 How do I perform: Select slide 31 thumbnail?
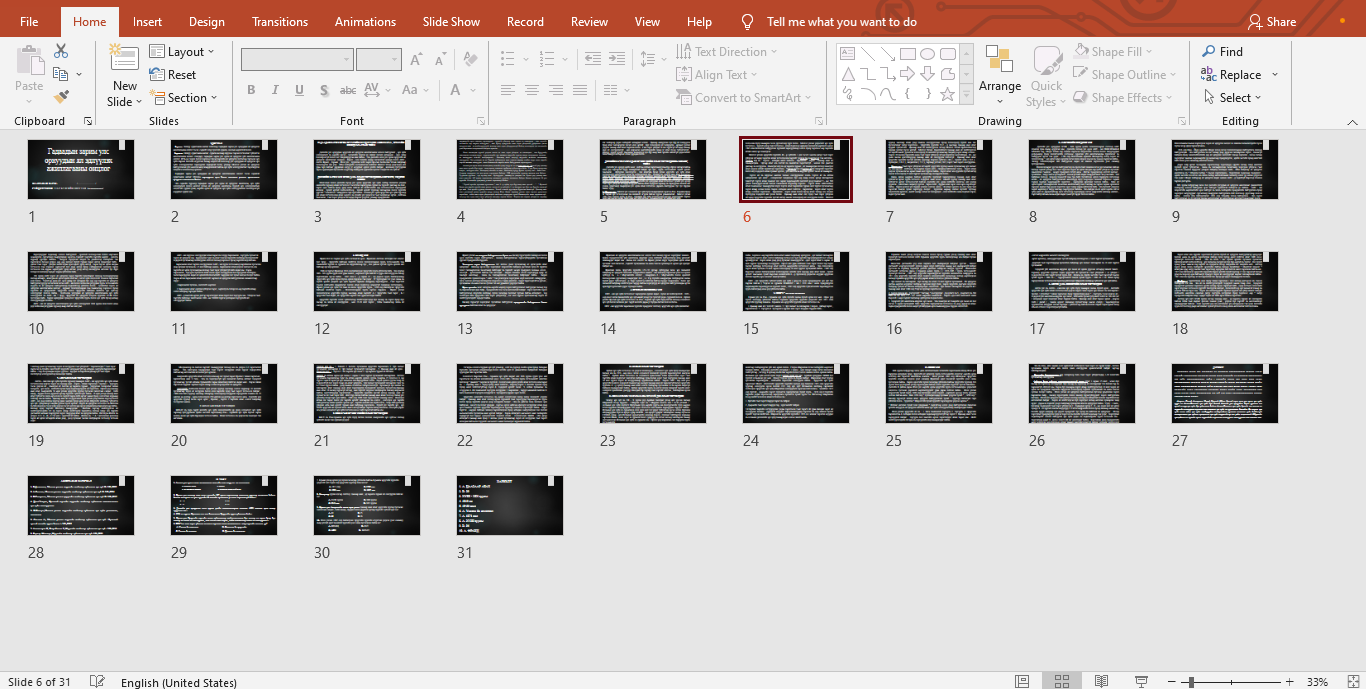coord(510,505)
